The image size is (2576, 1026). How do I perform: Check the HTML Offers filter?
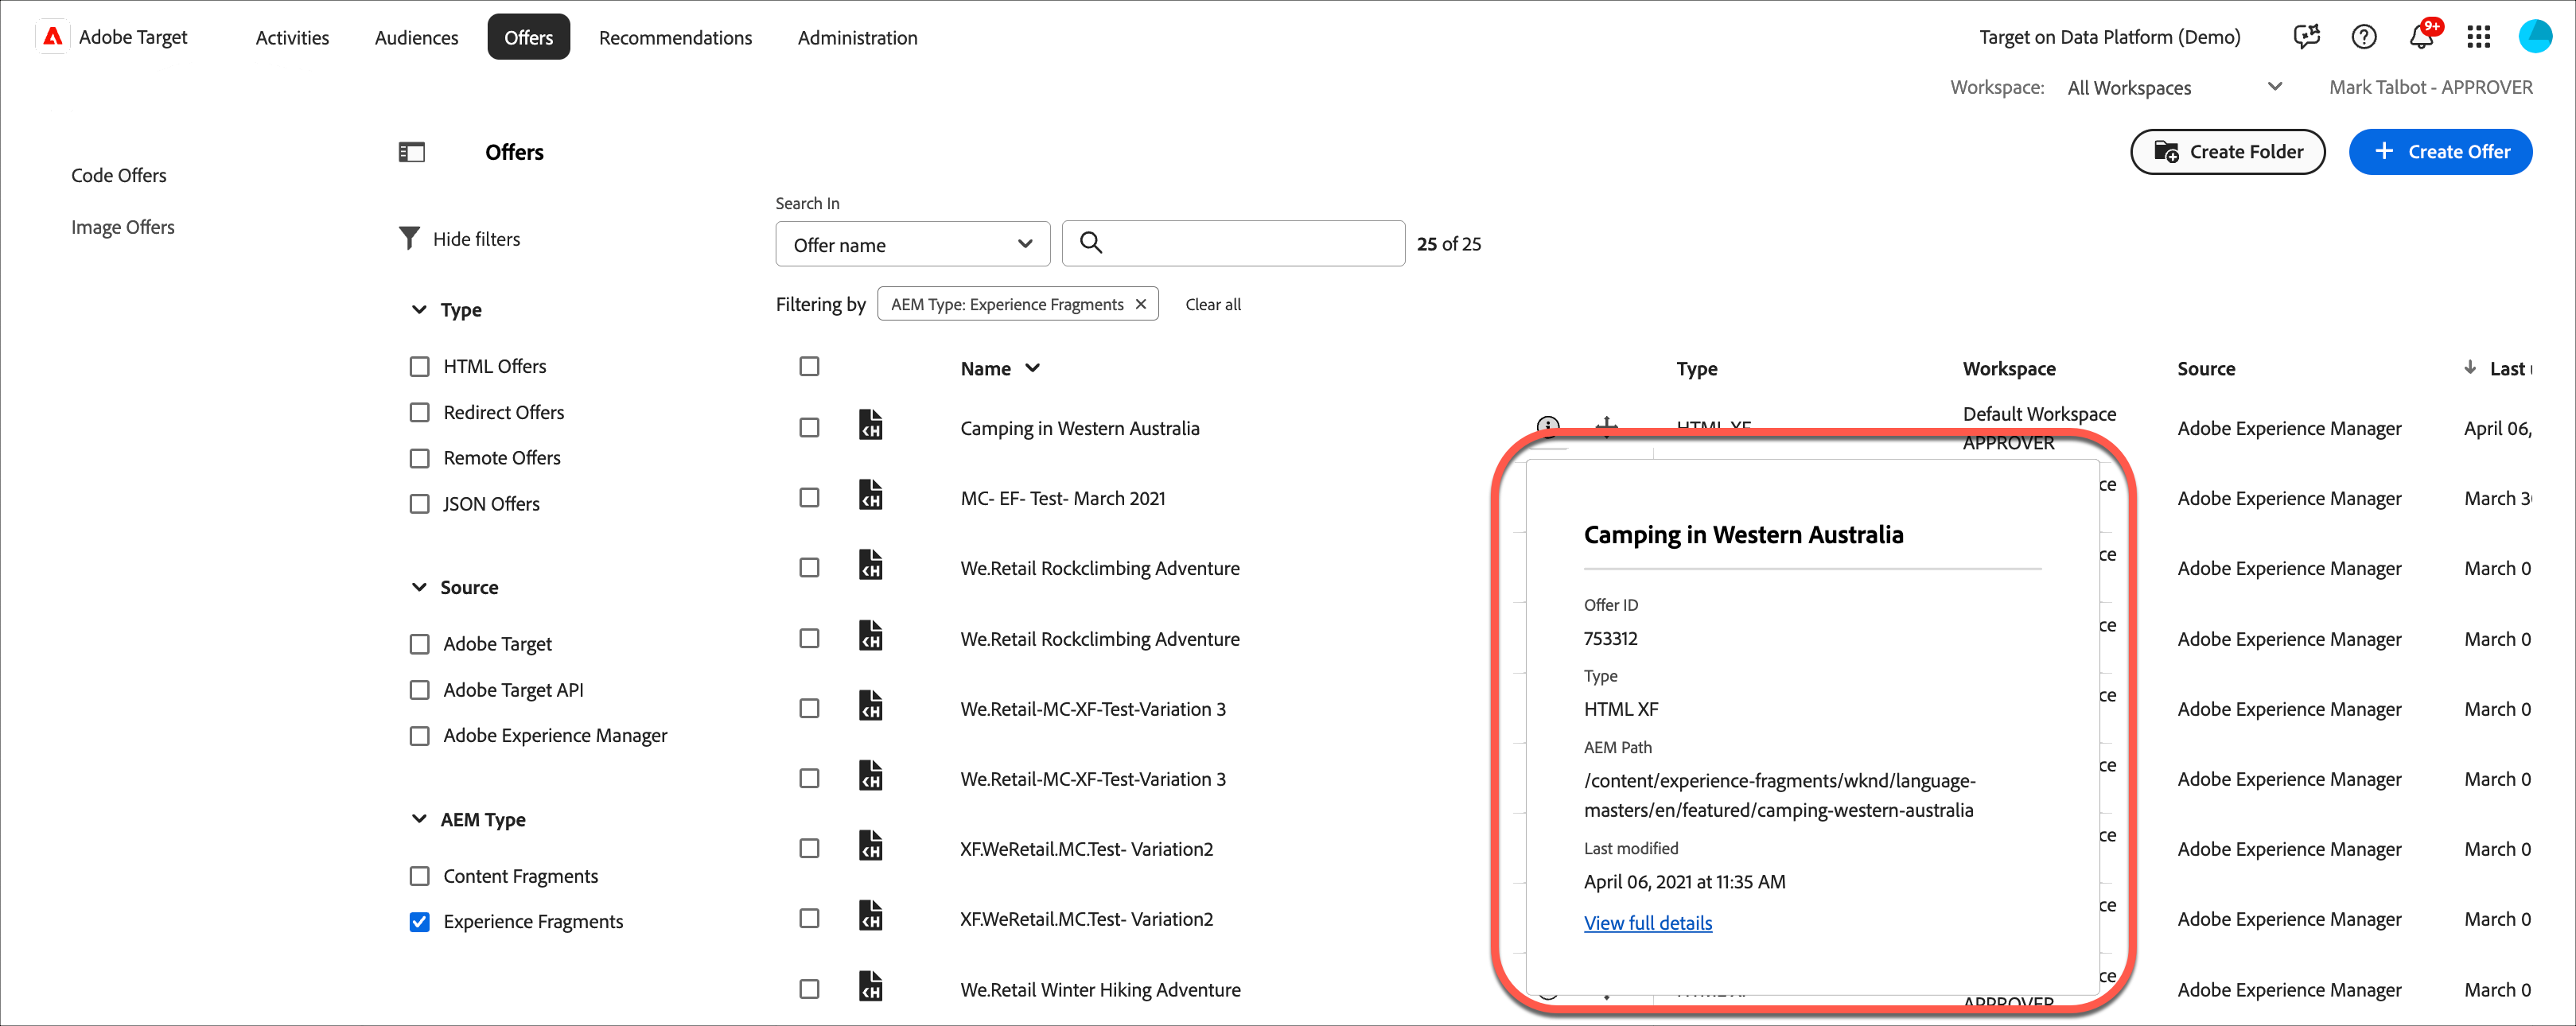(420, 367)
